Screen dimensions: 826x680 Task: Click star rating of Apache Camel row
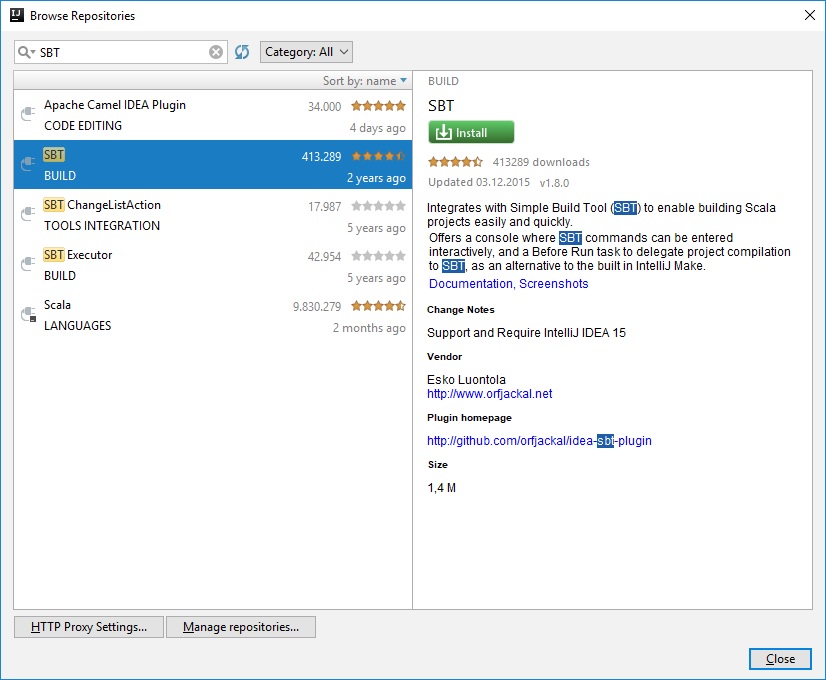(378, 106)
